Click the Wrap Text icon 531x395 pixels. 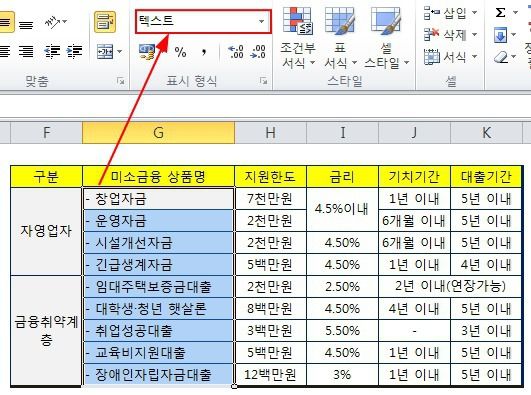[105, 22]
